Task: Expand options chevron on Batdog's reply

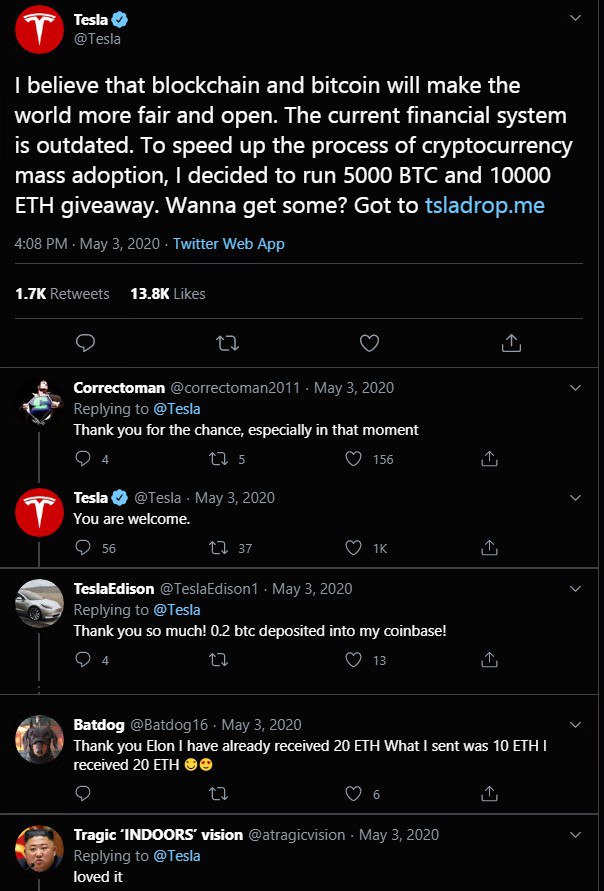Action: 575,724
